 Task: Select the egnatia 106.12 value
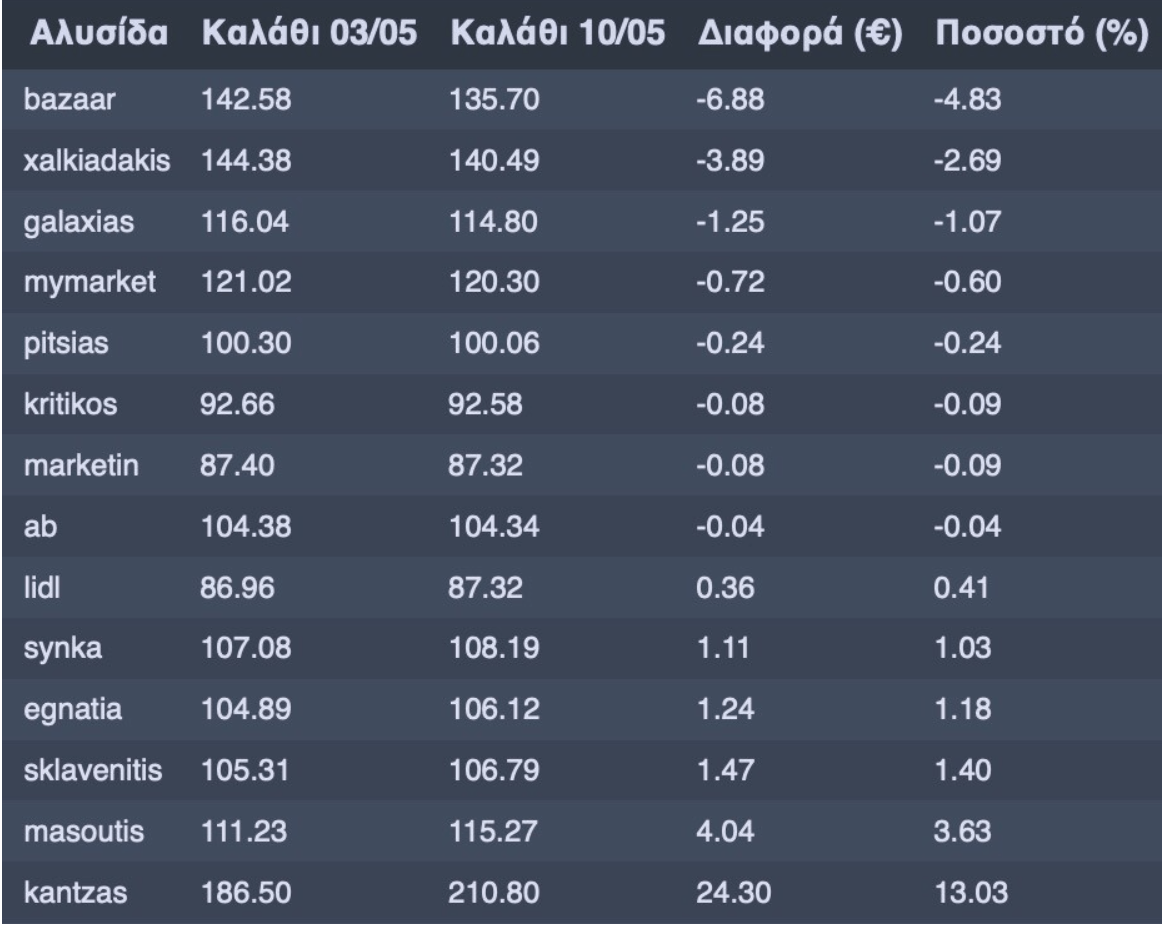coord(494,709)
